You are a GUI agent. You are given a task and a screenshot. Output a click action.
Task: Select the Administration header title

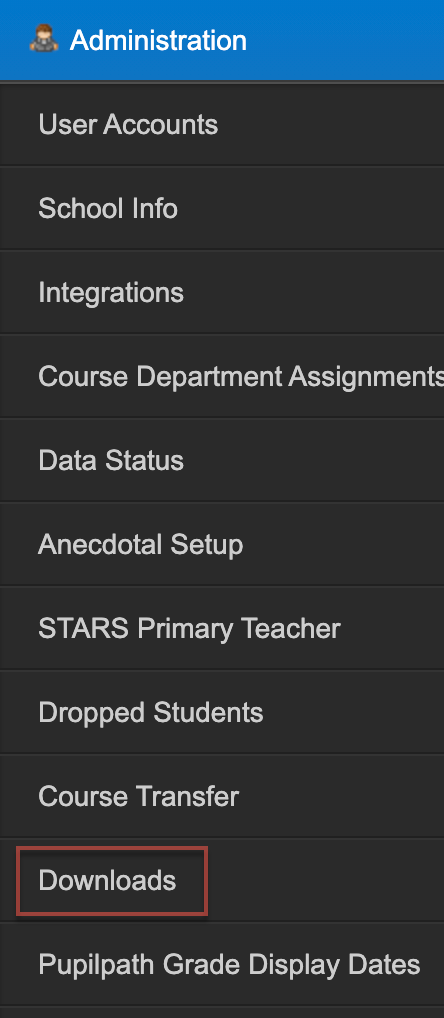tap(158, 40)
